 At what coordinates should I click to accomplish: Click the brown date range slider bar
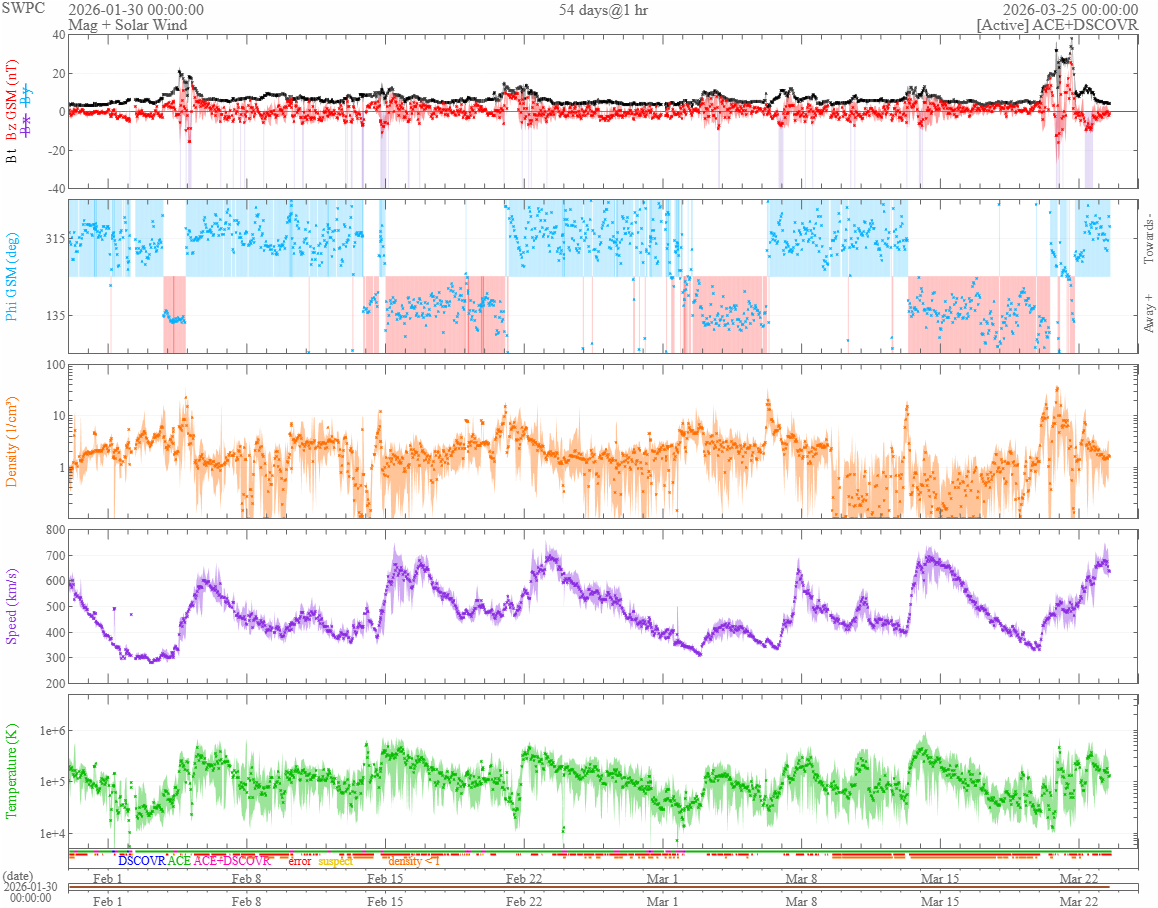pos(589,887)
